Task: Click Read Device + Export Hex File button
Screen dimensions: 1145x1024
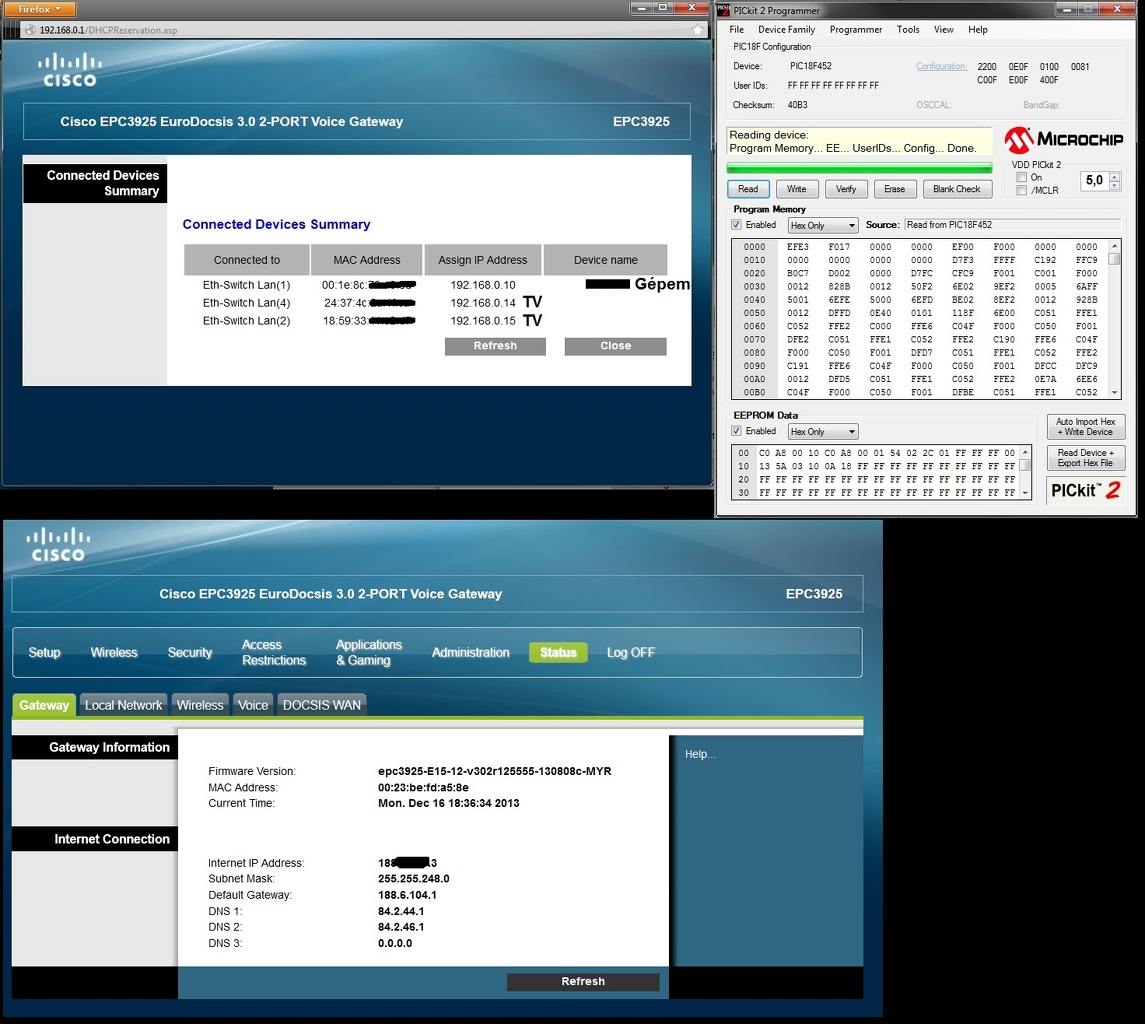Action: (x=1085, y=458)
